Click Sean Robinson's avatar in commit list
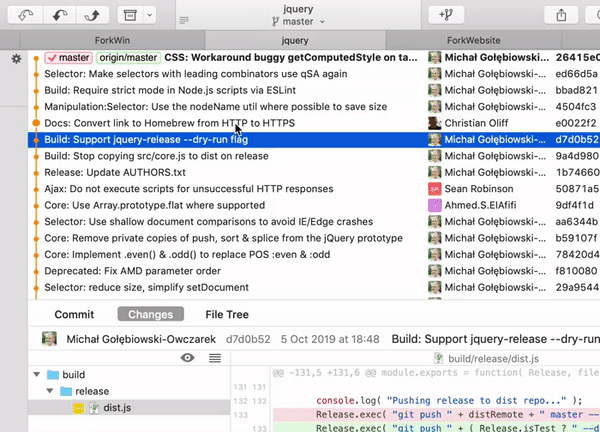This screenshot has height=432, width=600. [434, 189]
